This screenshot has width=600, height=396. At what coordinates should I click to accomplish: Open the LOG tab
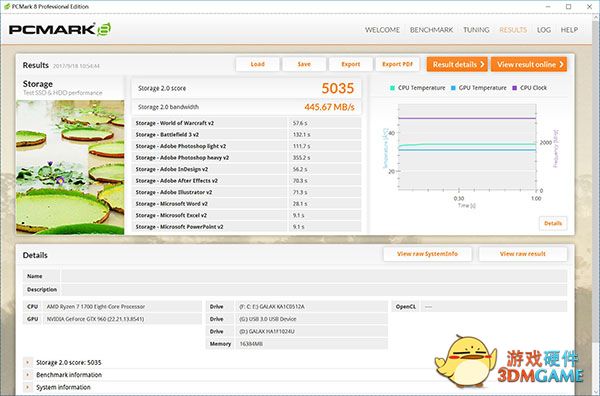pyautogui.click(x=543, y=30)
